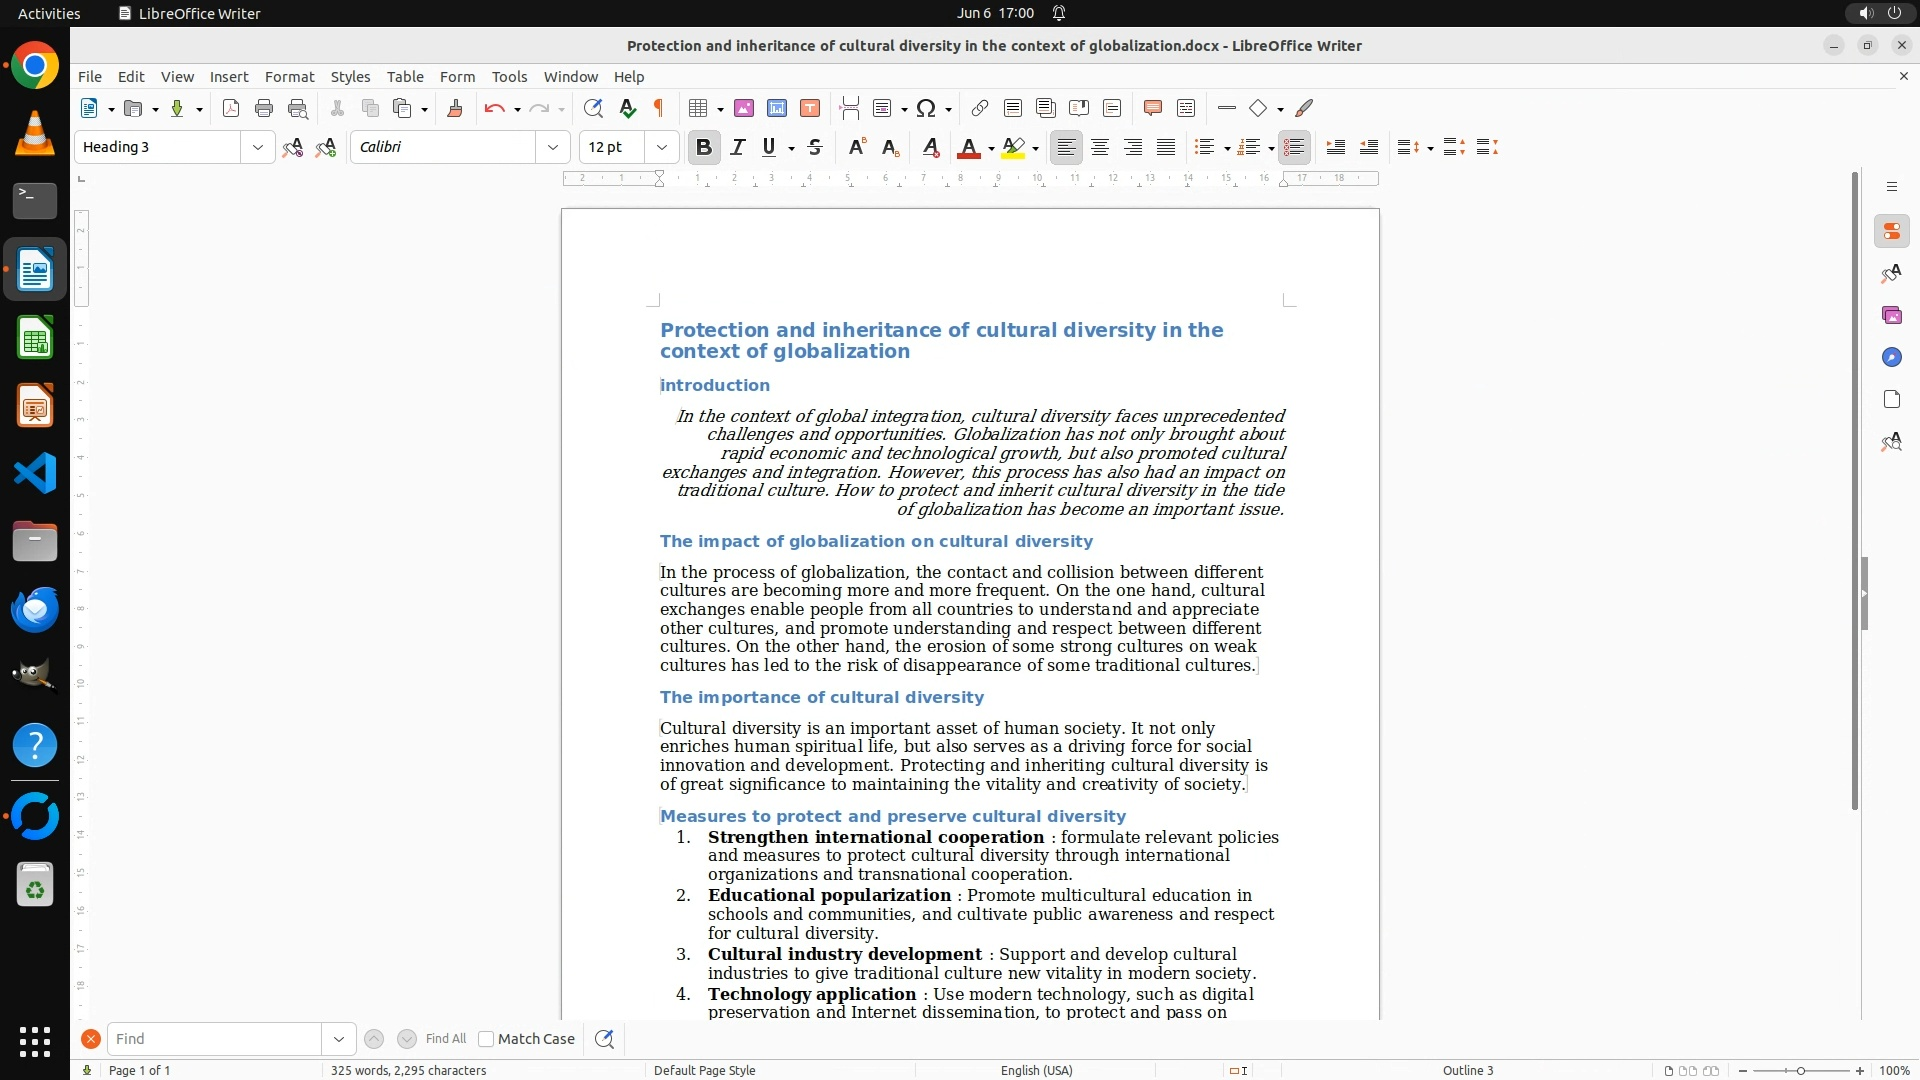Click the Insert Image icon
The height and width of the screenshot is (1080, 1920).
[743, 108]
